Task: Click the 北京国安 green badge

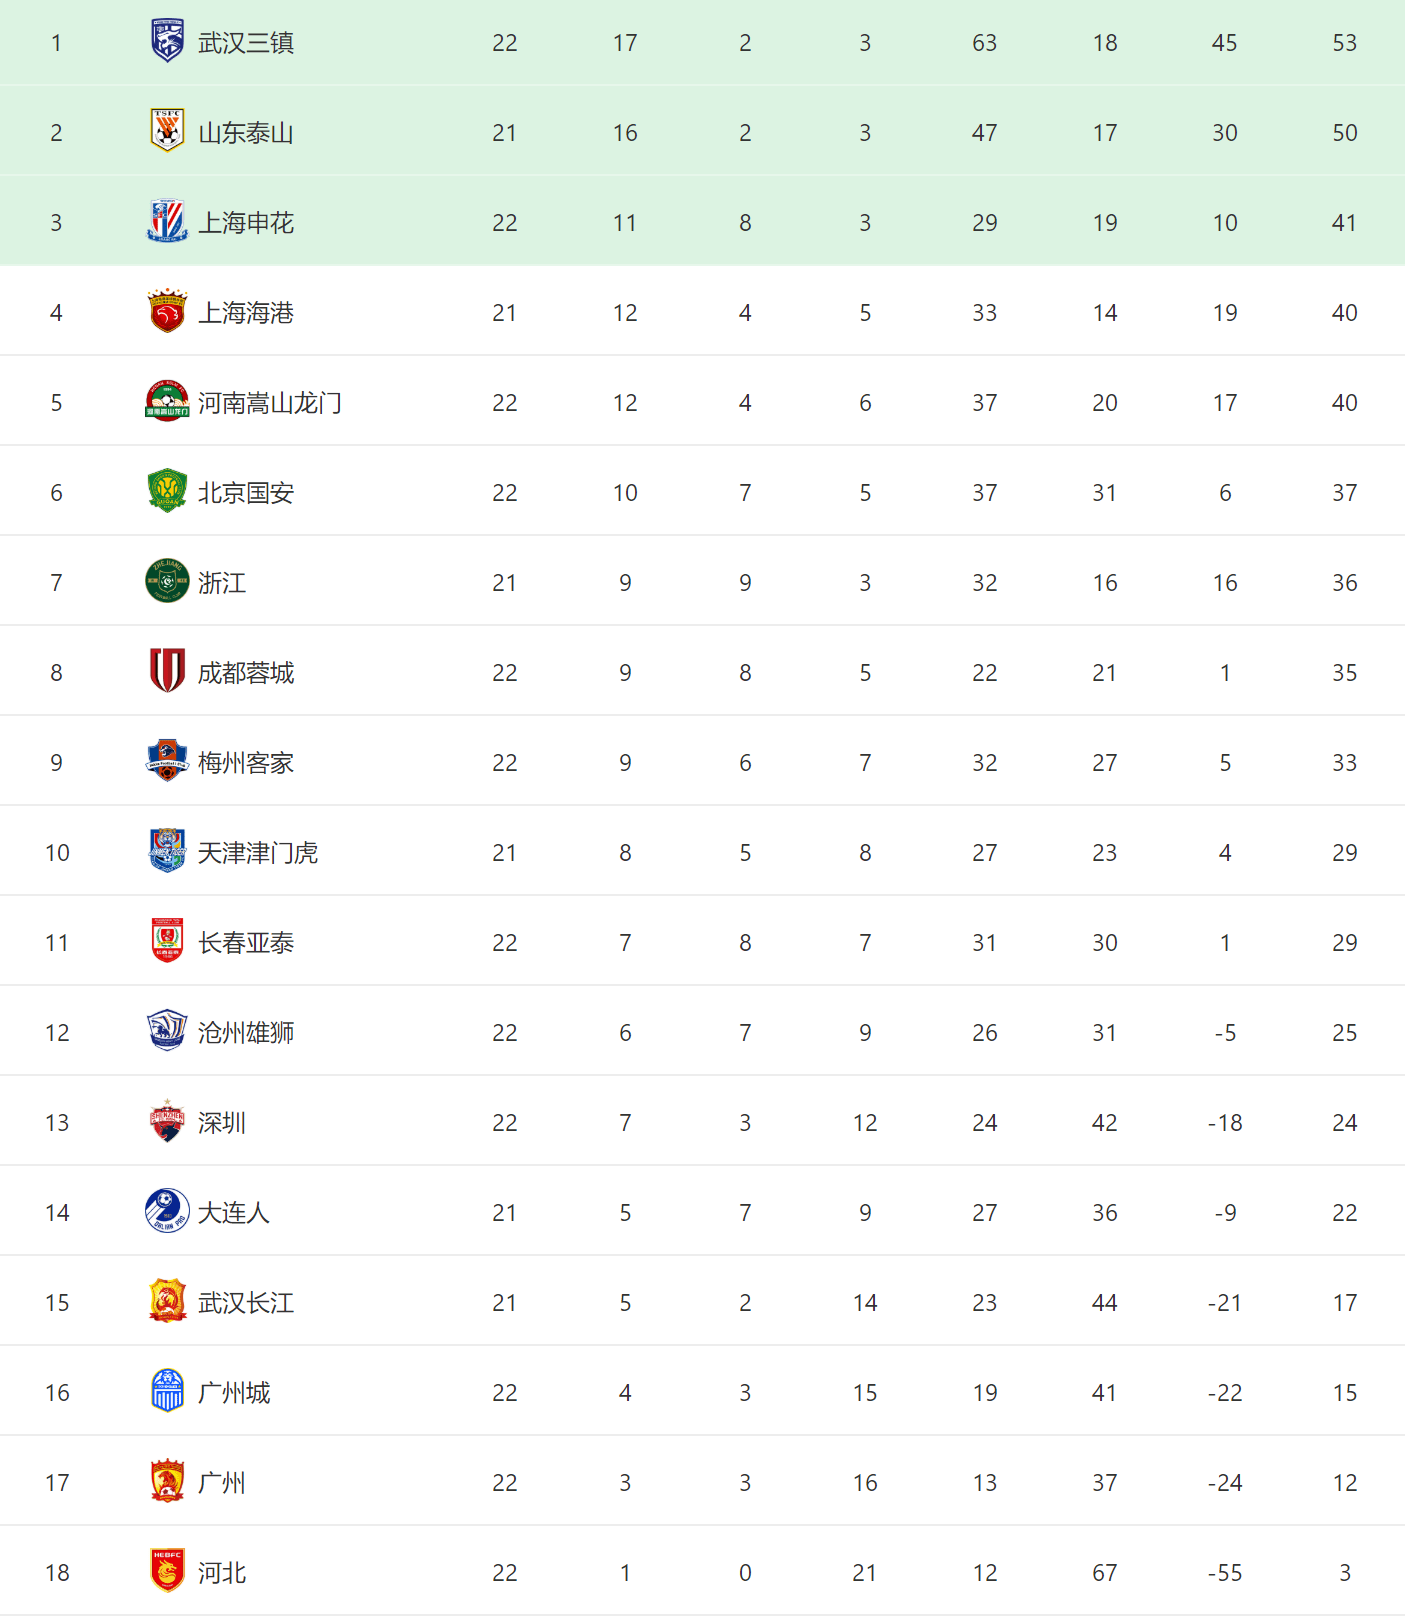Action: point(167,492)
